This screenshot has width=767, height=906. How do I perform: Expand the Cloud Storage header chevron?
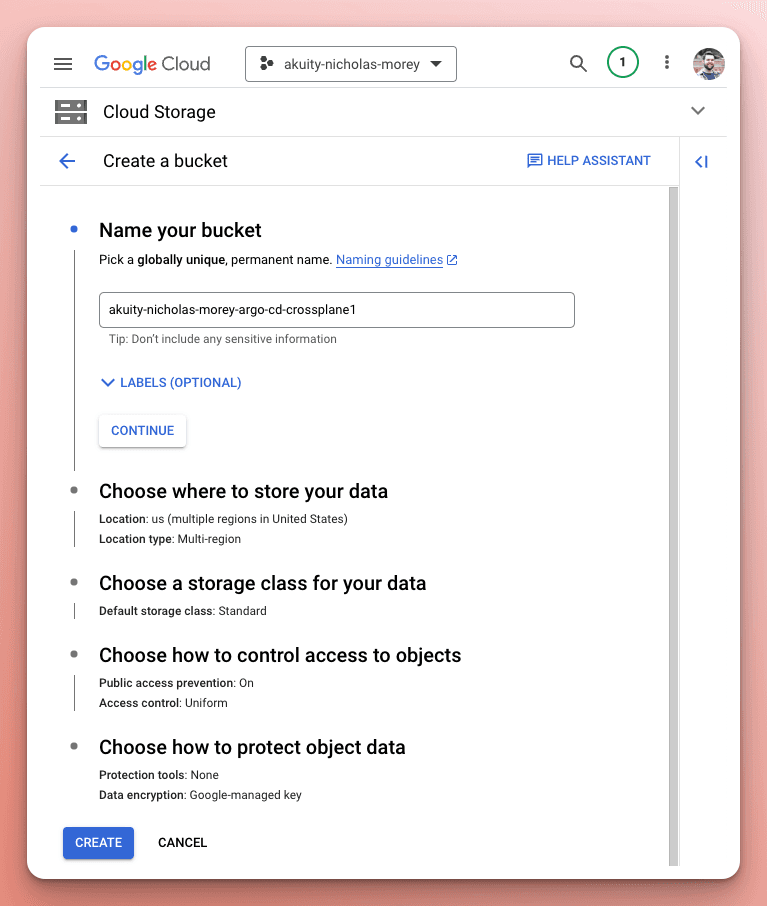pos(698,111)
